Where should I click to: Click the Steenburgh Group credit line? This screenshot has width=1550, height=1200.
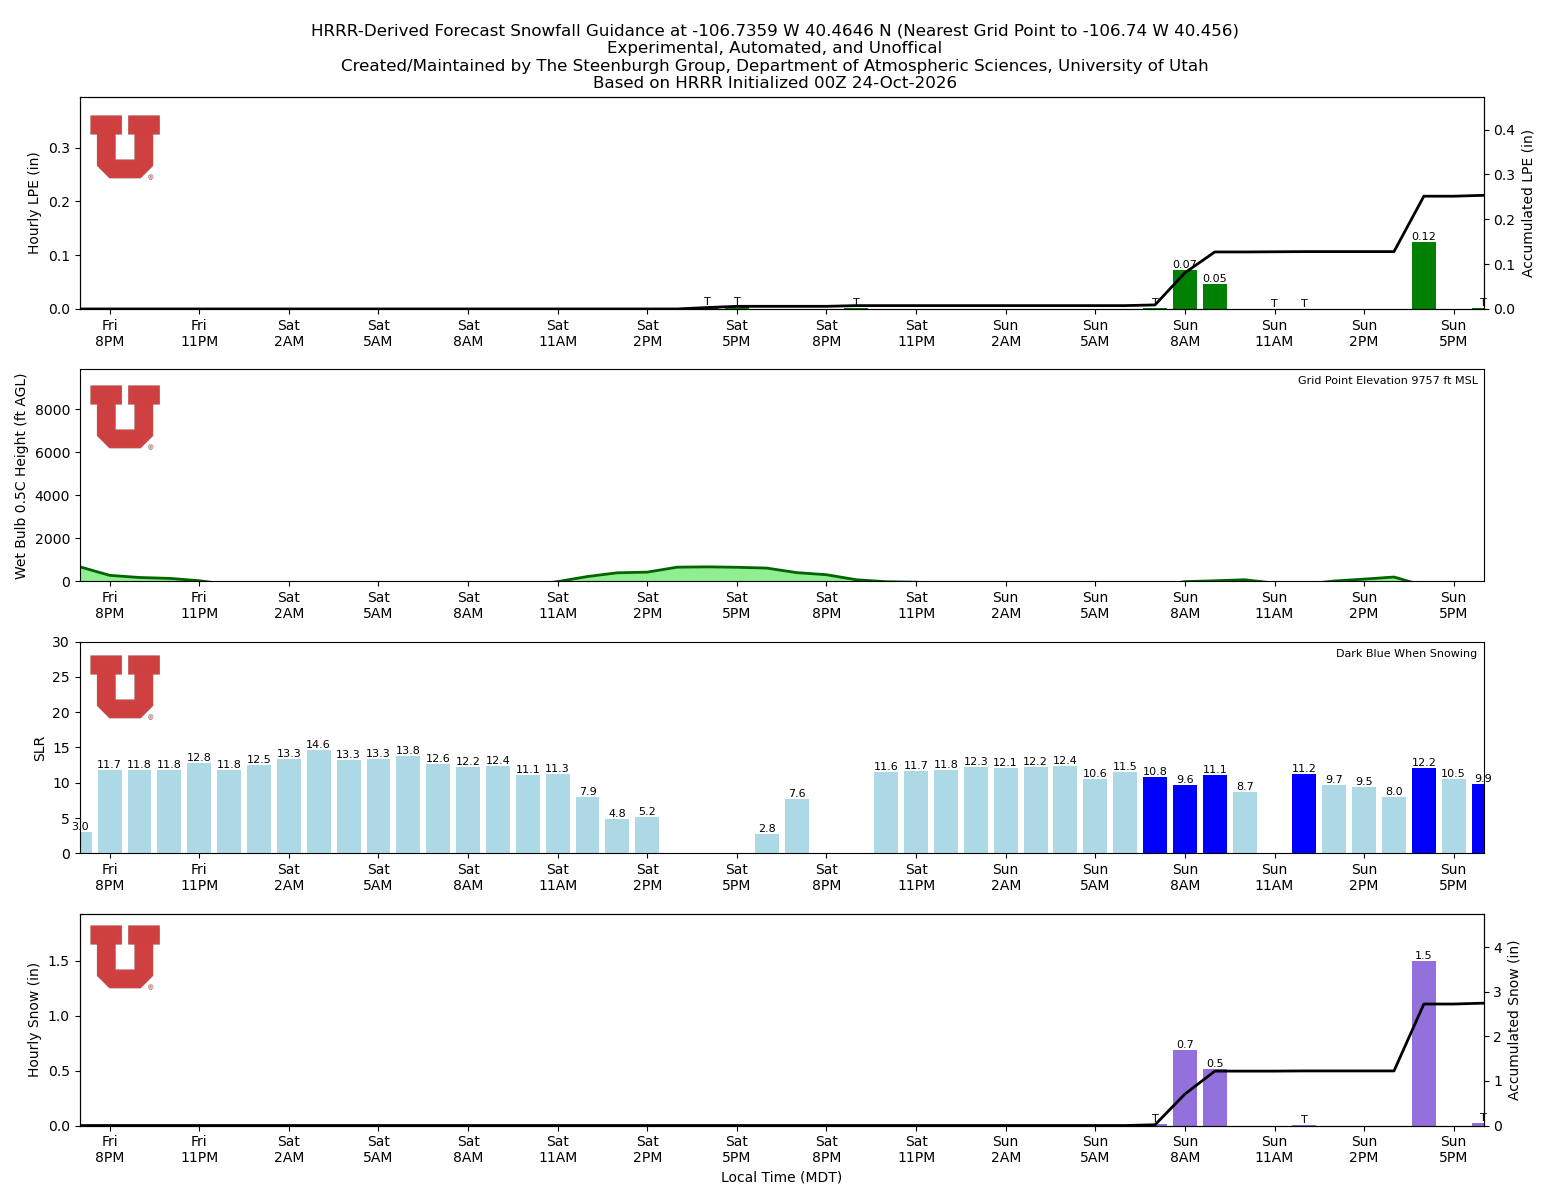click(x=774, y=66)
